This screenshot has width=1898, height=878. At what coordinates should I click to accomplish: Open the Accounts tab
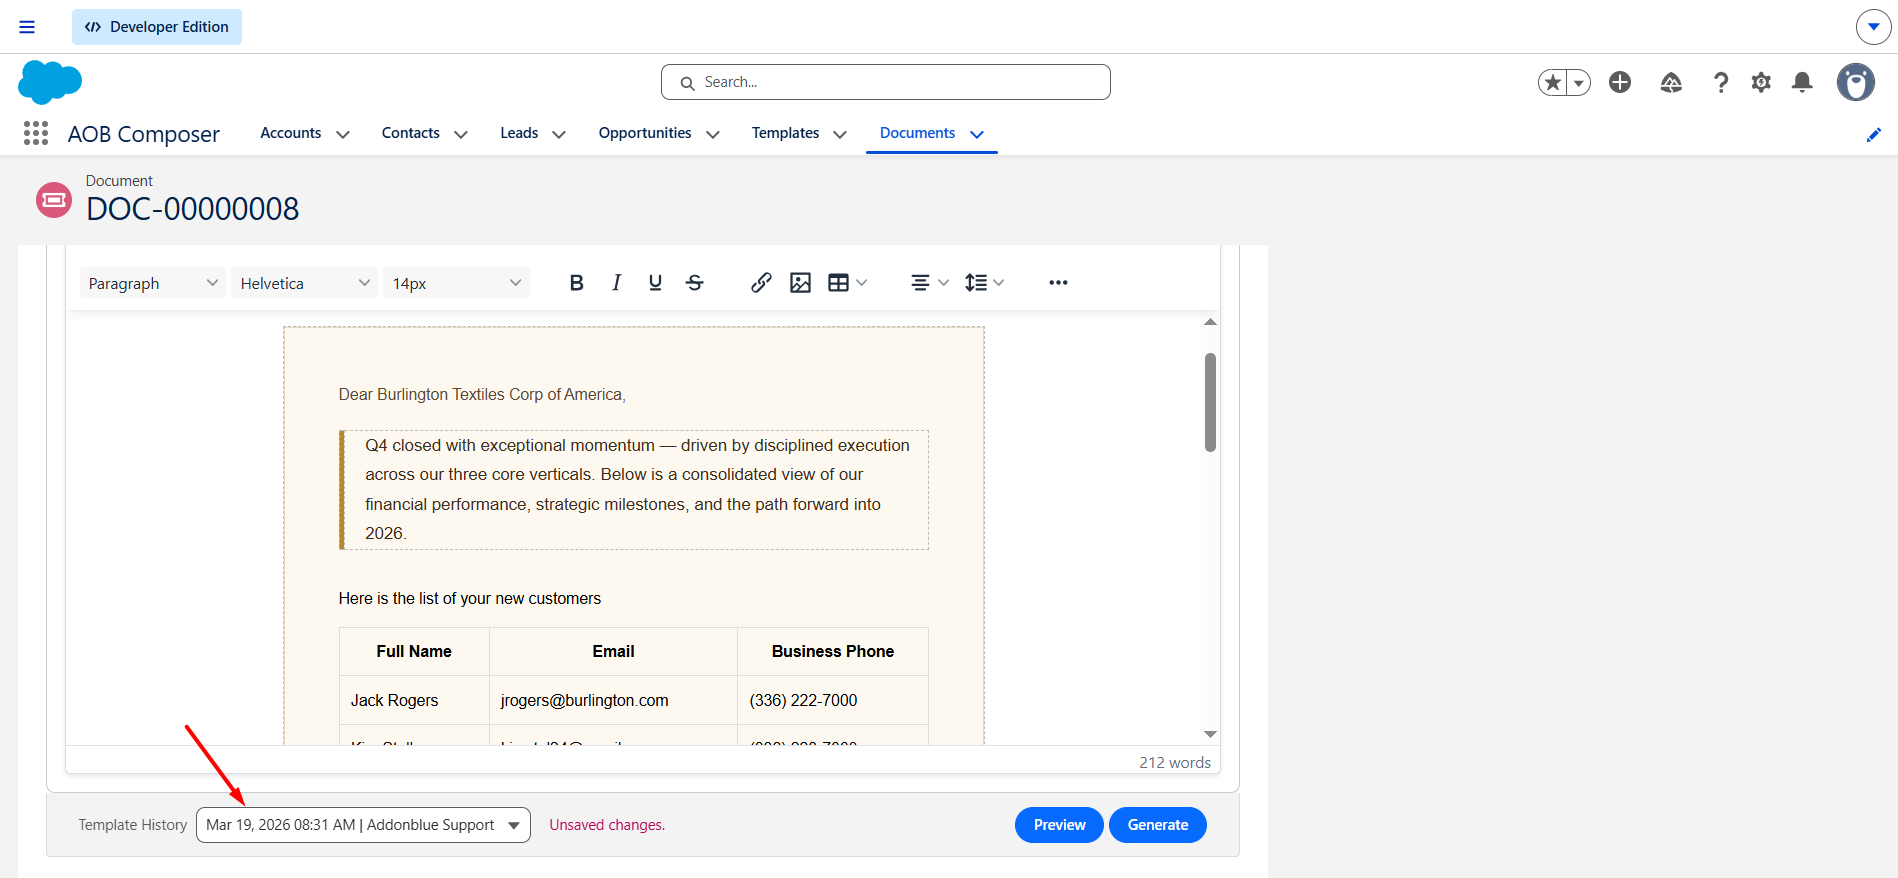click(x=291, y=133)
